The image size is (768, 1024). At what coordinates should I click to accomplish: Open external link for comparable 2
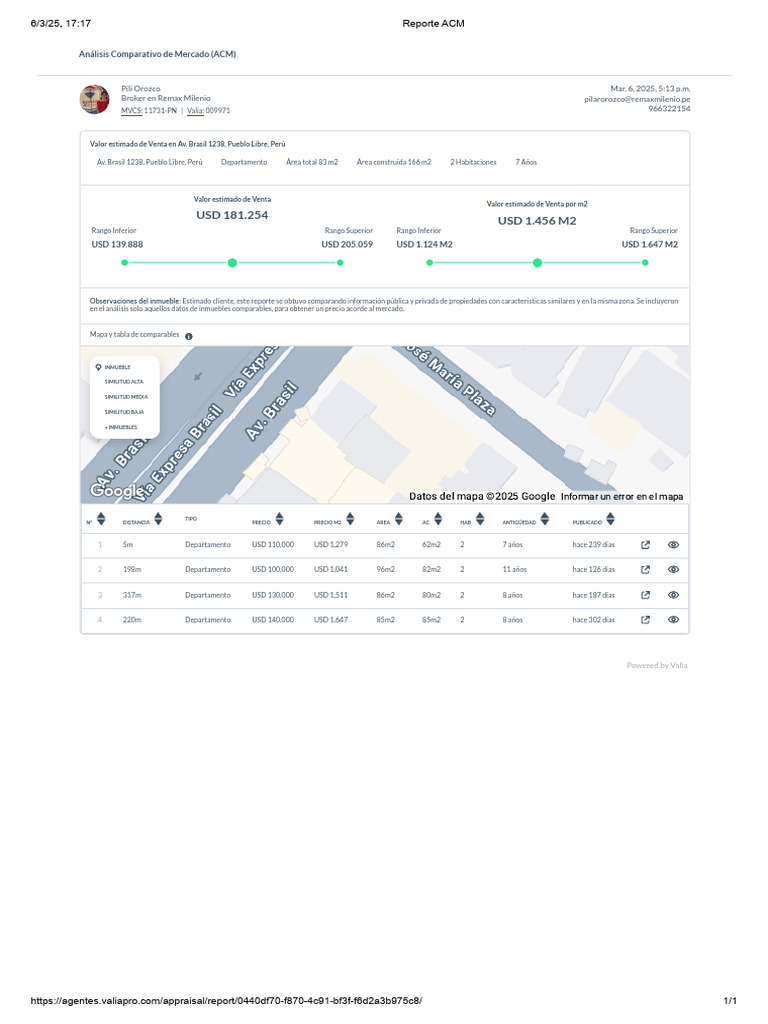[645, 570]
